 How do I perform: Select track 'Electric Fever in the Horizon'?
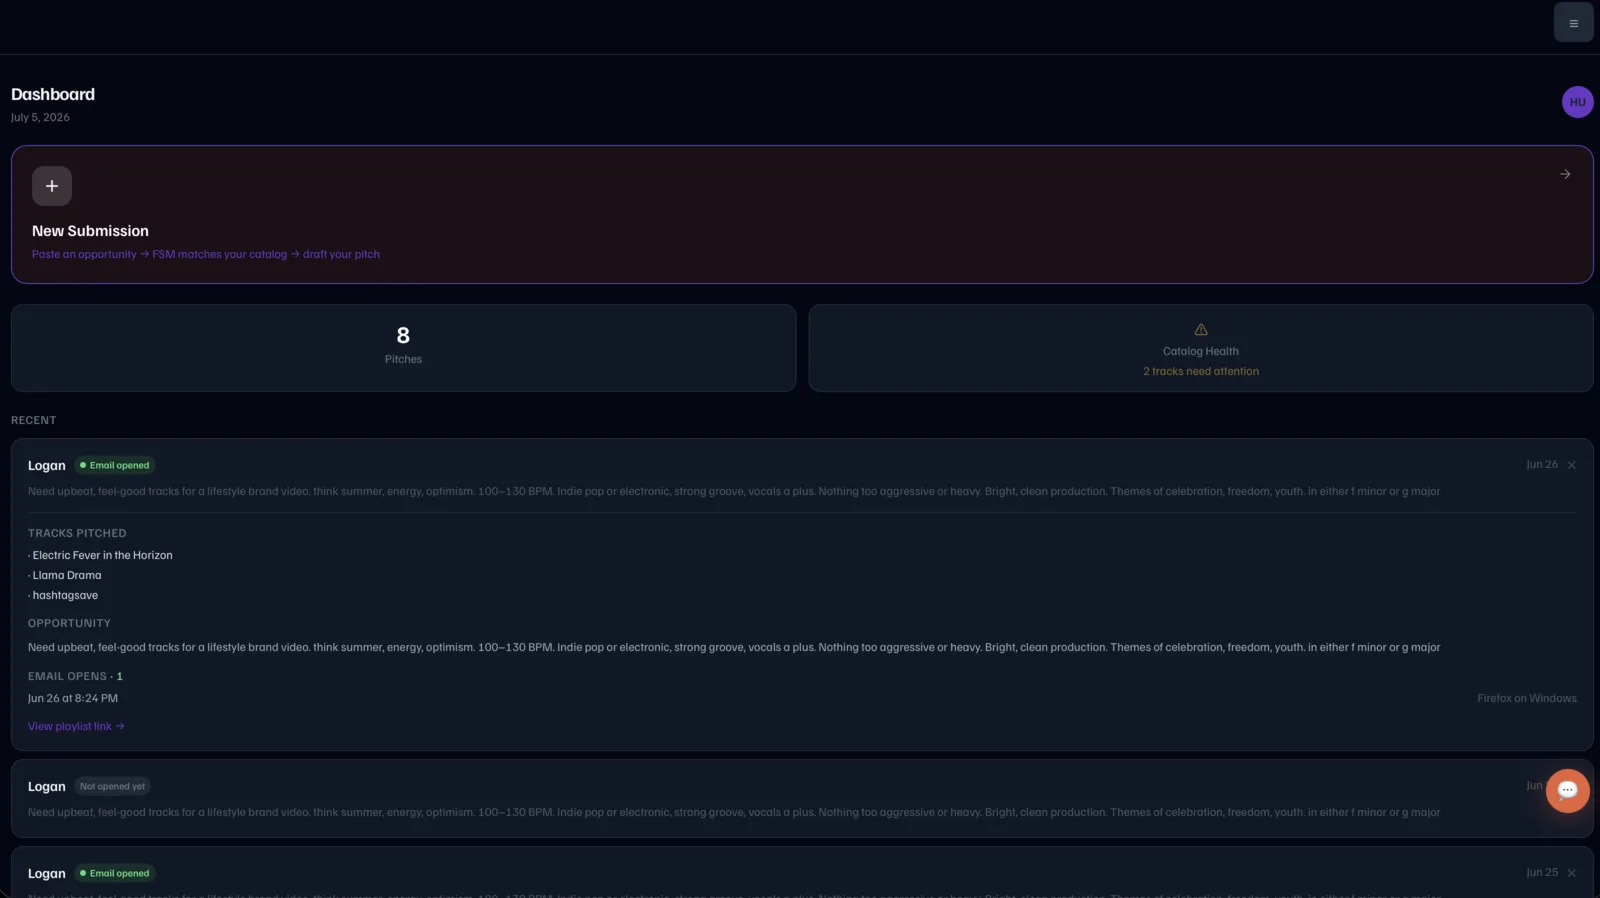[102, 555]
